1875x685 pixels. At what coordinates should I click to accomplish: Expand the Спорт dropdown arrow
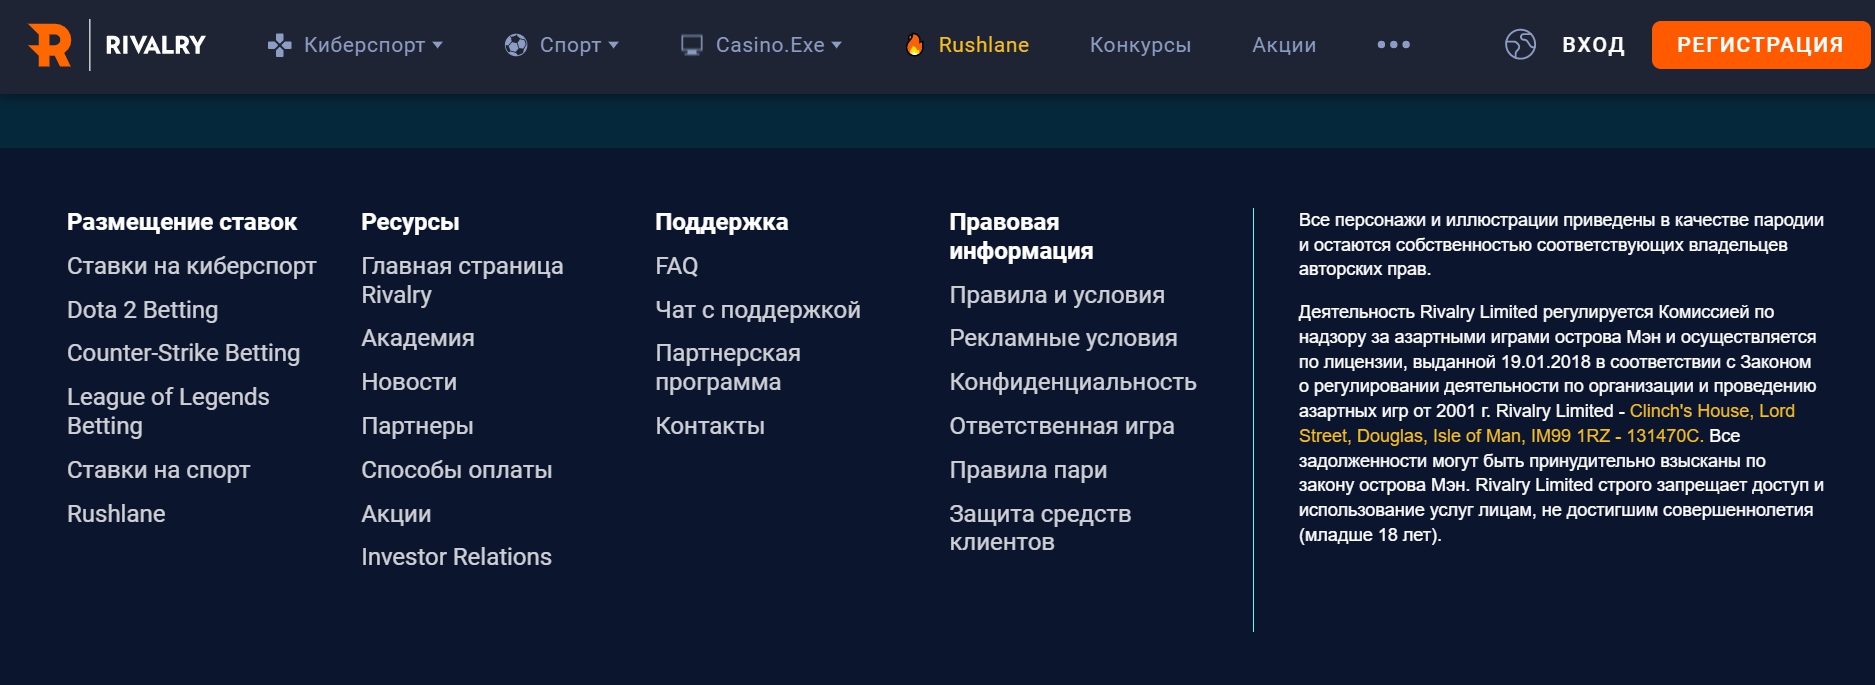click(614, 45)
